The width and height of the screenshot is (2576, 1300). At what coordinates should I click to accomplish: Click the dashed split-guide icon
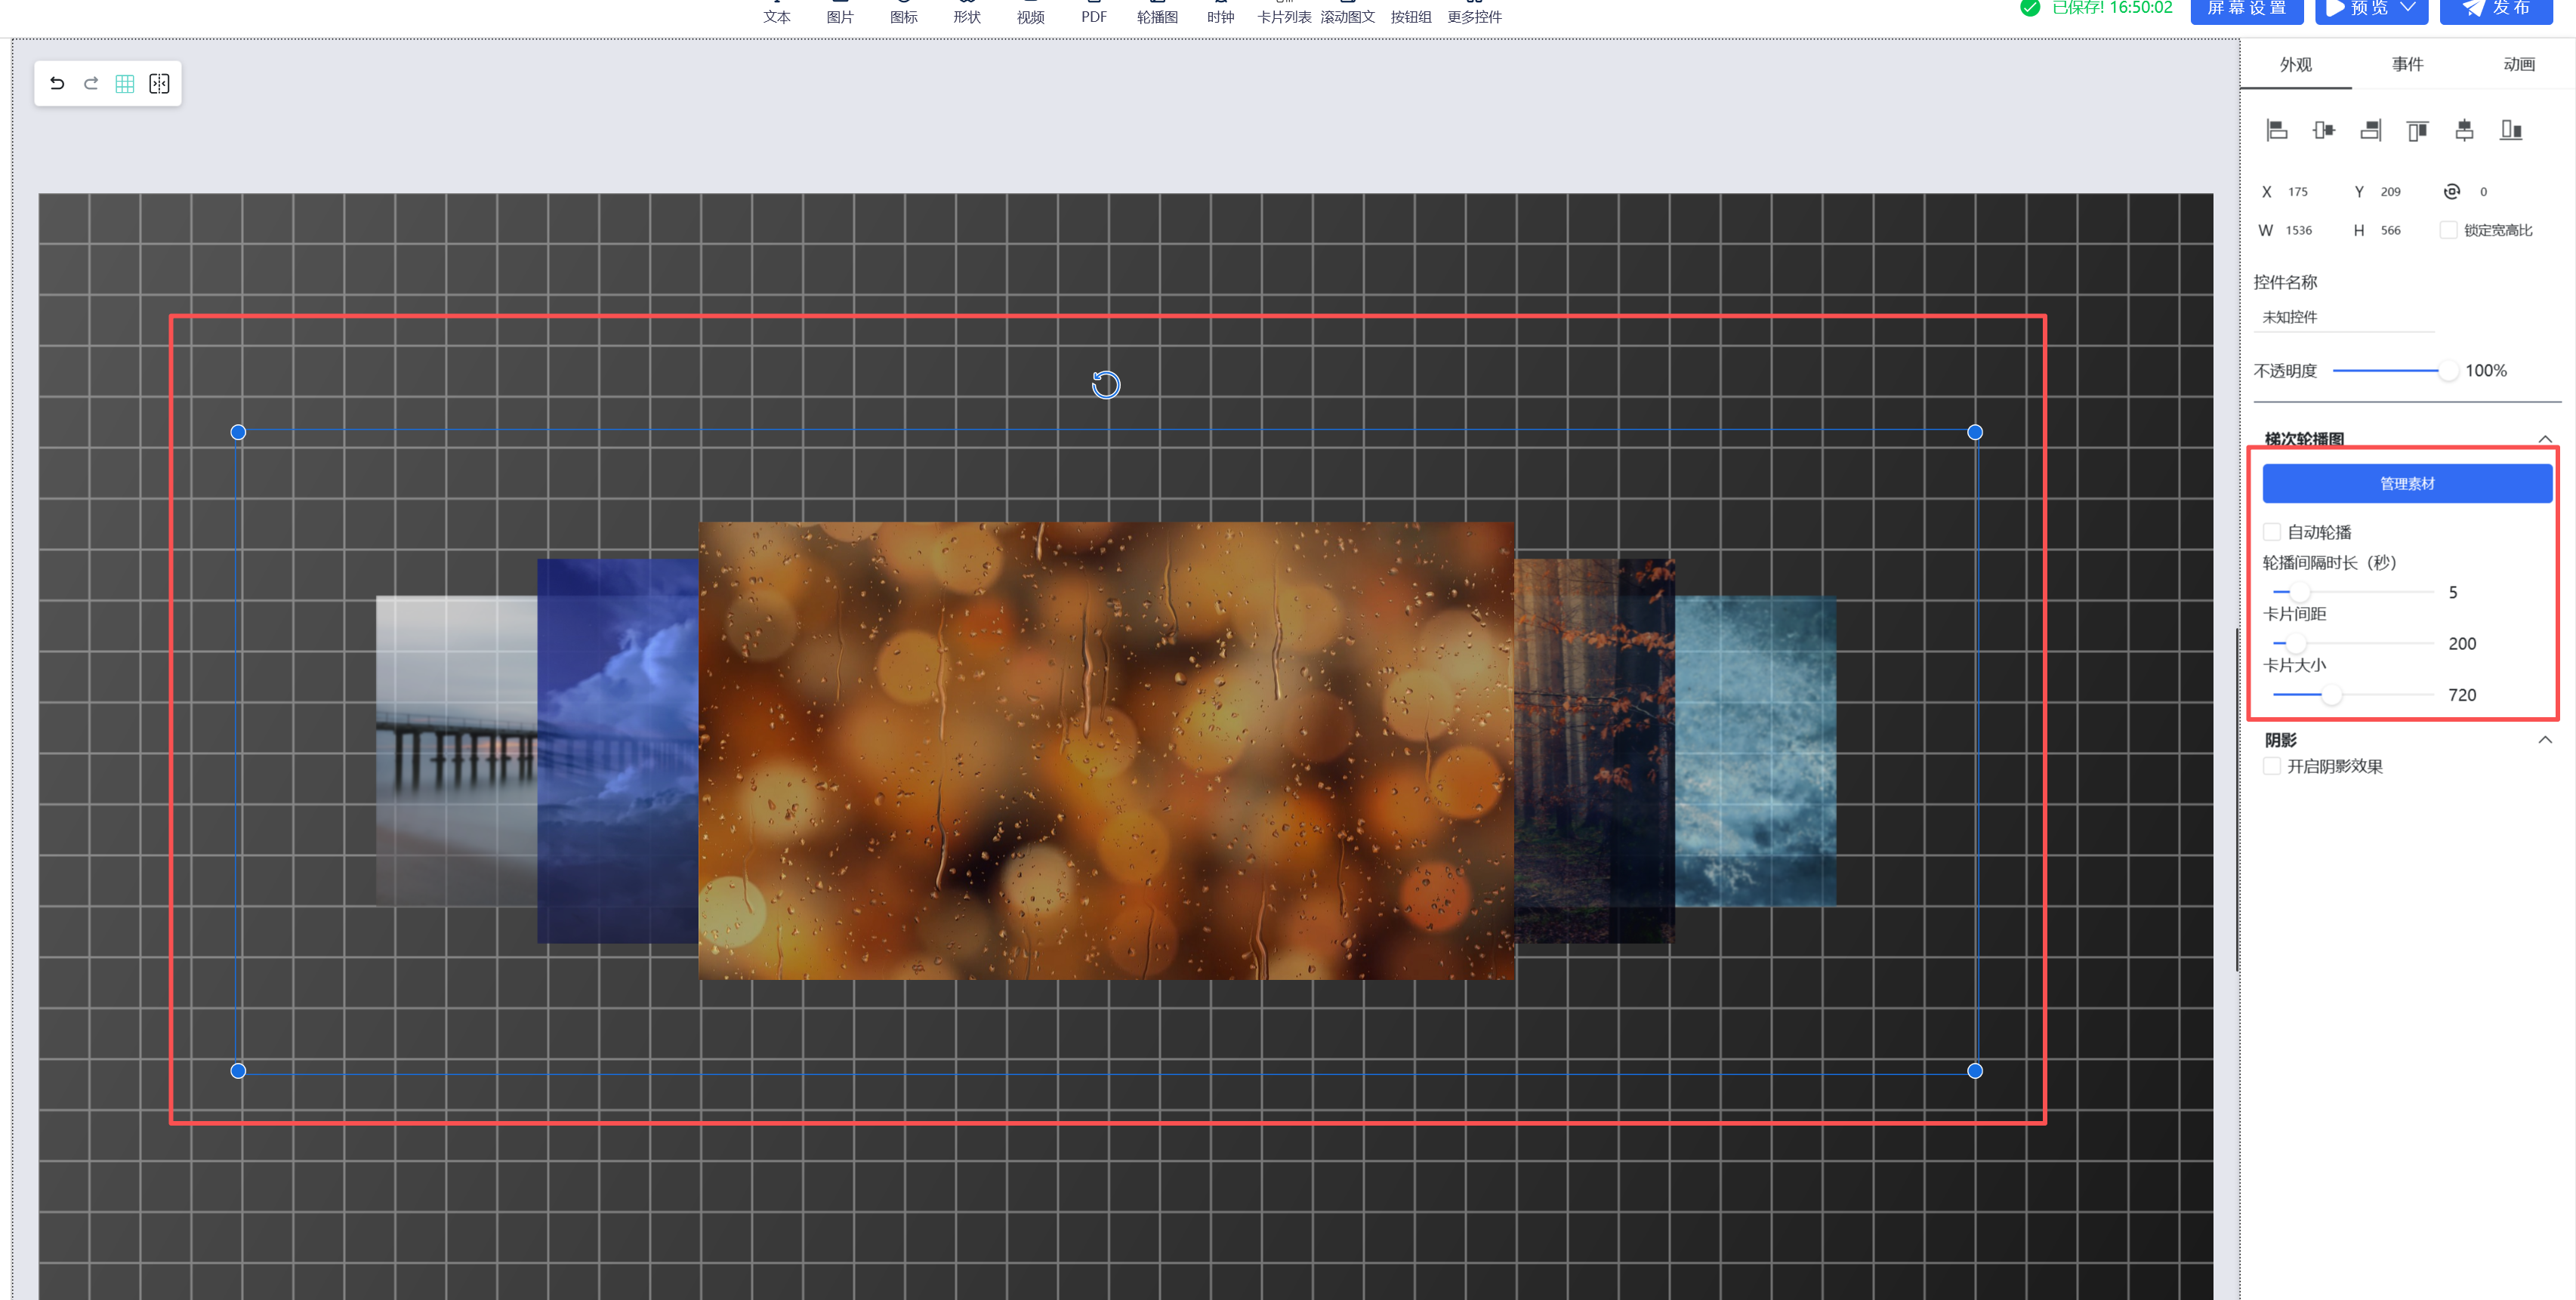point(159,84)
